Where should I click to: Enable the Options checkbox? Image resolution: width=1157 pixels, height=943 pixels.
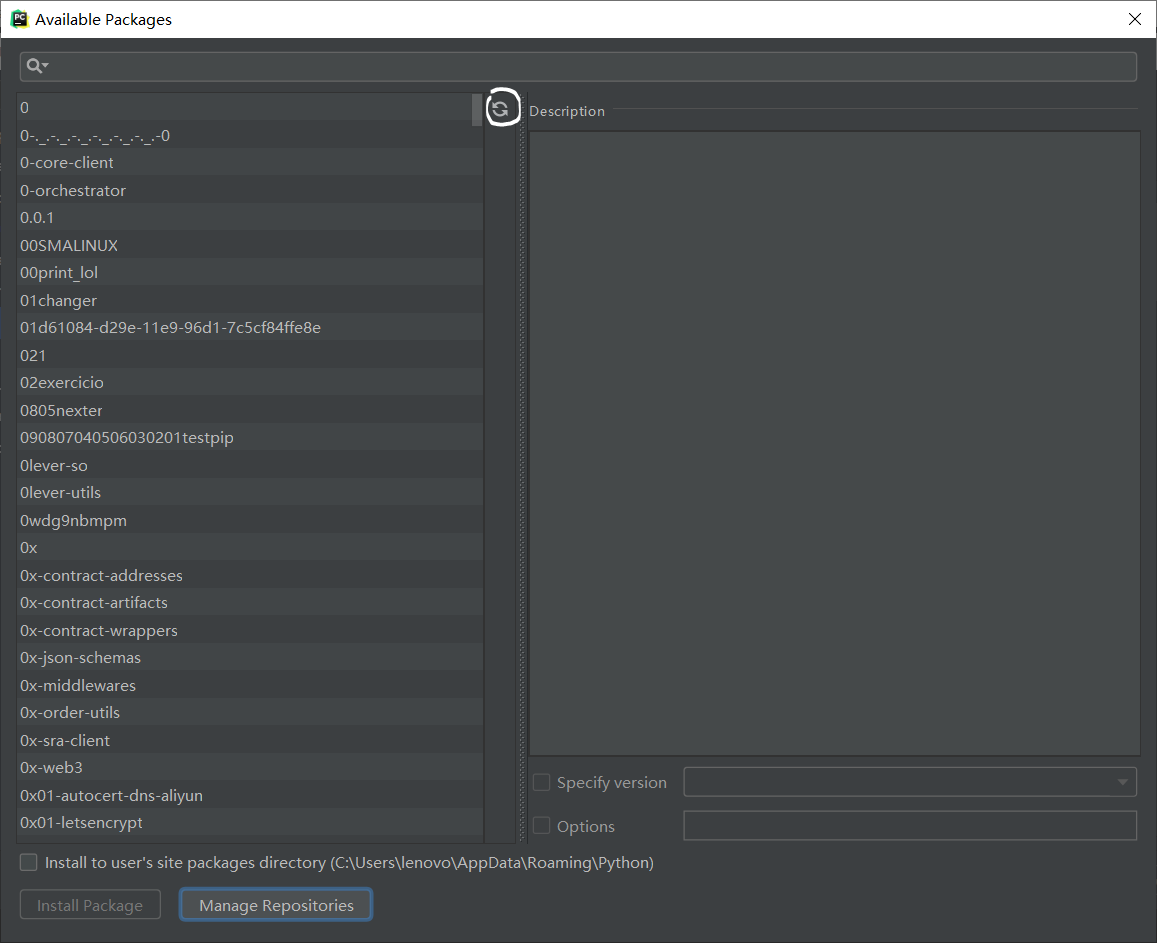click(542, 826)
